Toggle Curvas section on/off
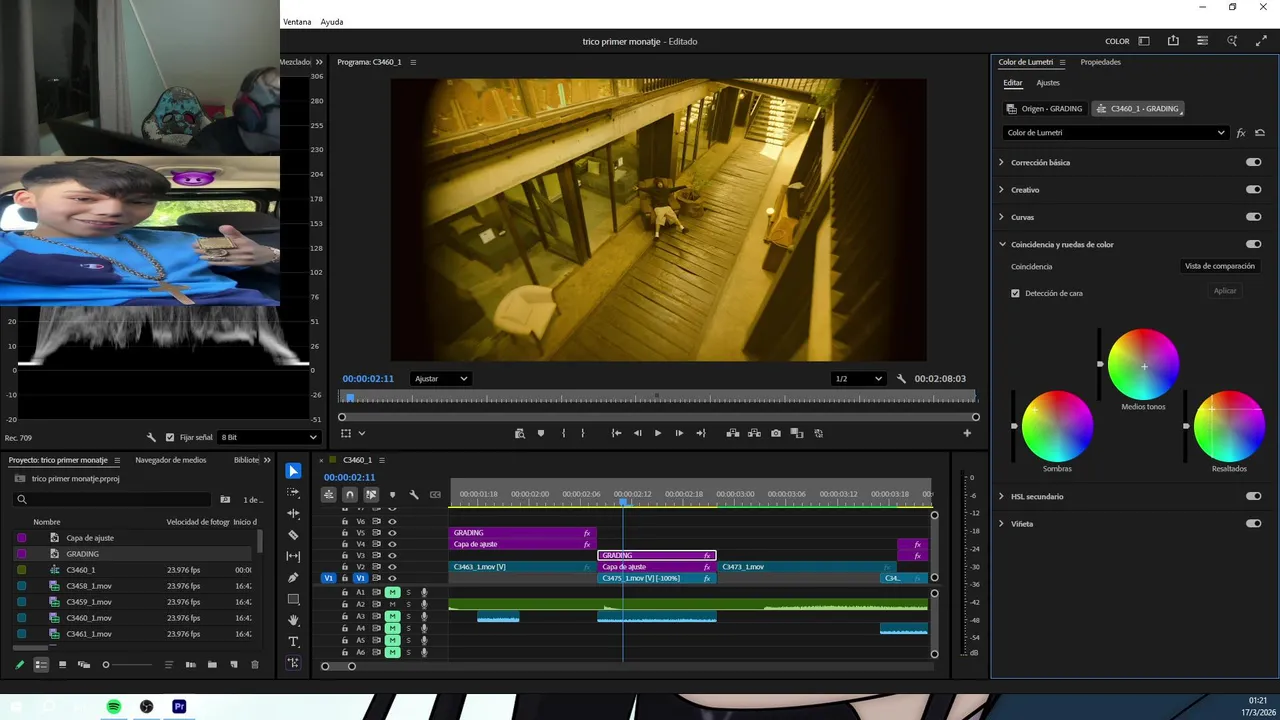Image resolution: width=1280 pixels, height=720 pixels. [x=1253, y=217]
